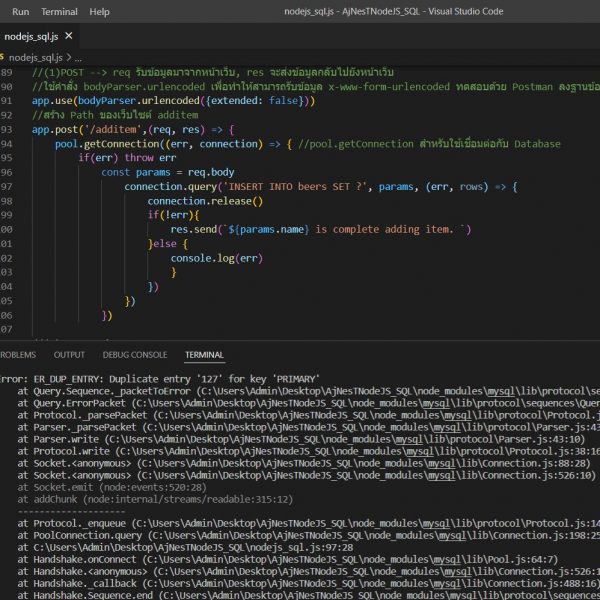Open the DEBUG CONSOLE panel tab

[x=134, y=355]
